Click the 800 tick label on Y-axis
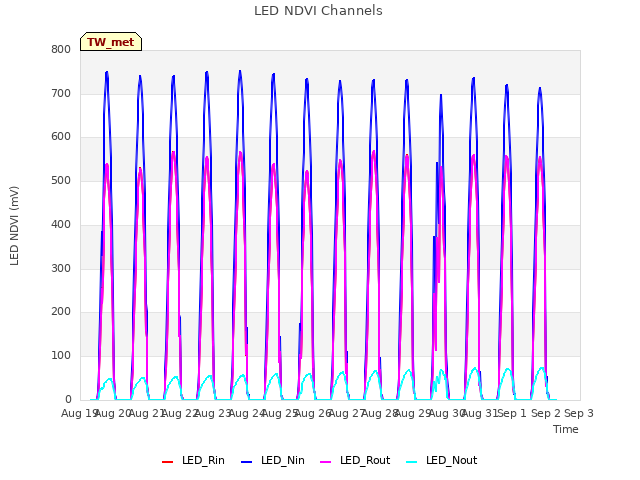 coord(61,49)
